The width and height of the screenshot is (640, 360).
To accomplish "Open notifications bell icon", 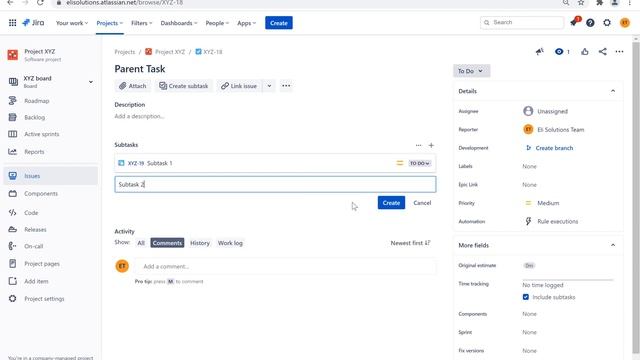I will 574,23.
